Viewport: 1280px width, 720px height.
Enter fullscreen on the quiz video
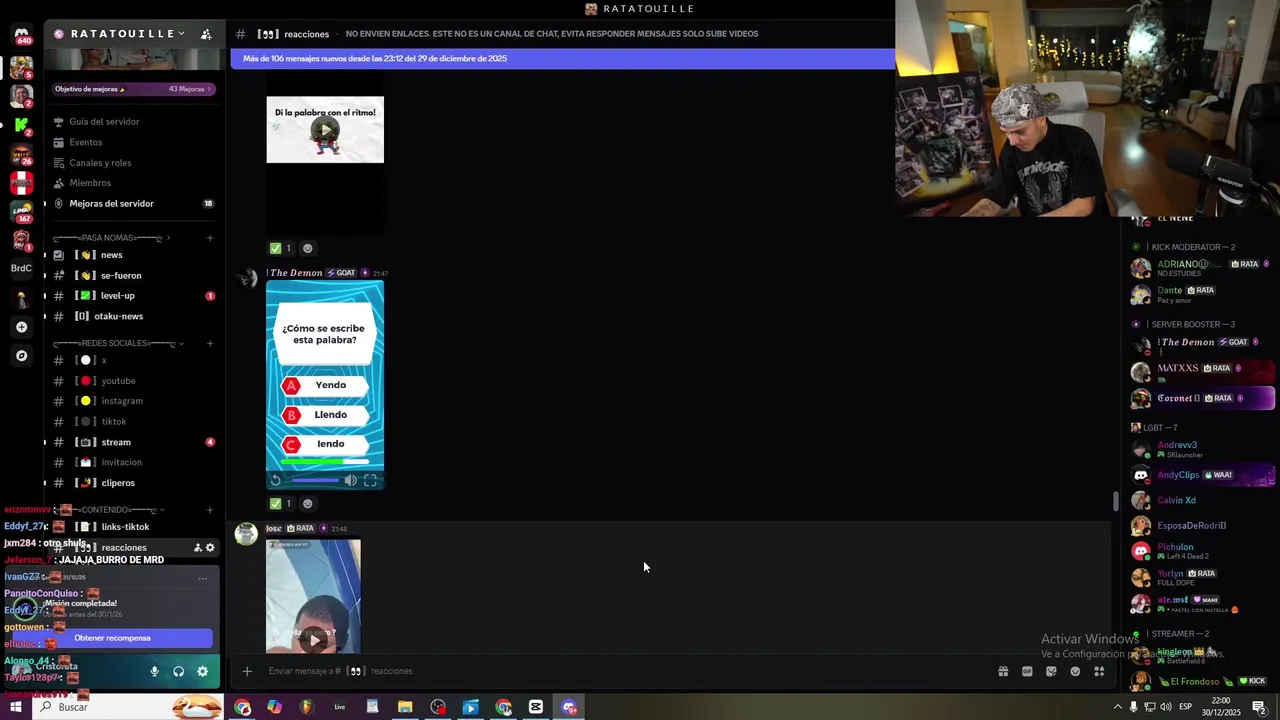click(x=370, y=480)
